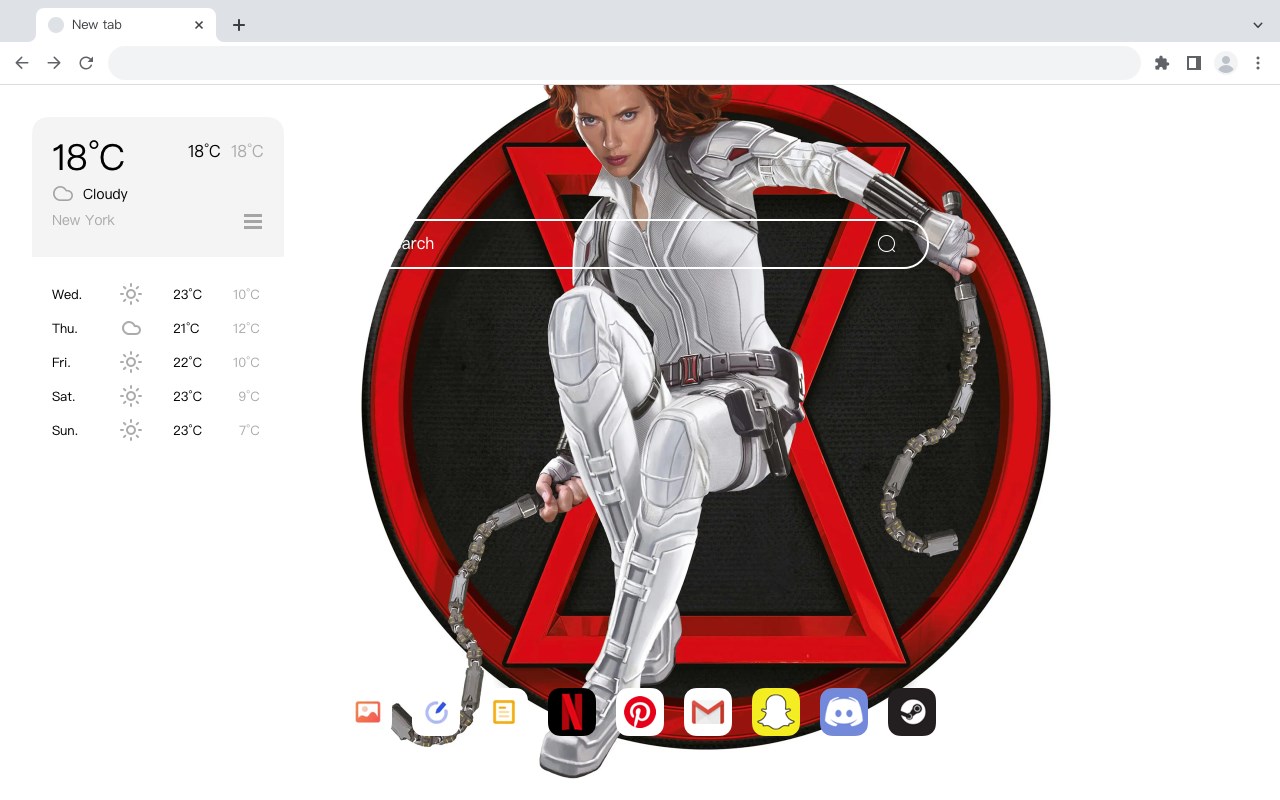Go forward to next page

54,63
